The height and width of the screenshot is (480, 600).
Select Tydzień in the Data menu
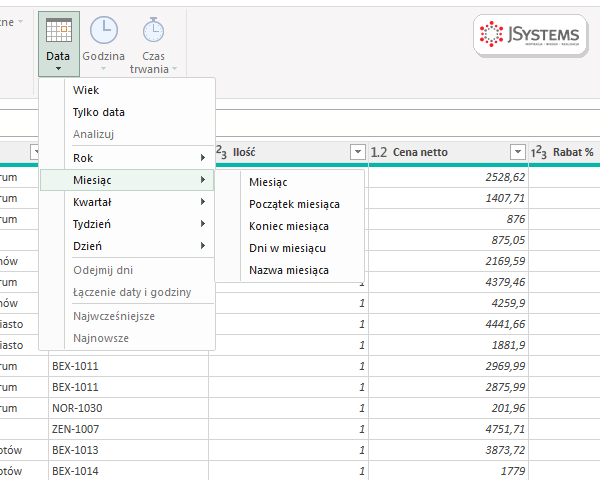pyautogui.click(x=127, y=224)
